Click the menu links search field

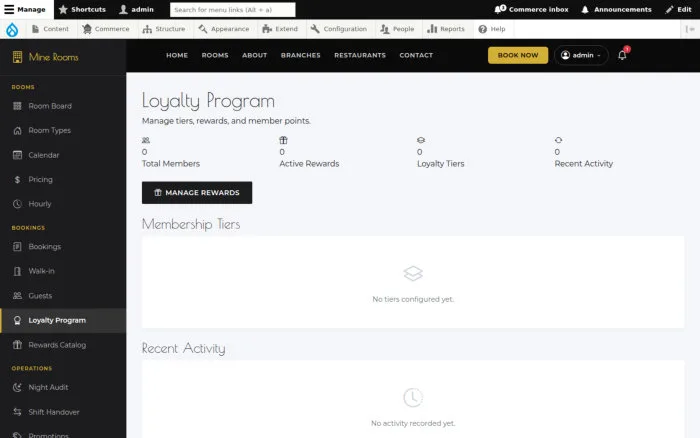tap(233, 9)
